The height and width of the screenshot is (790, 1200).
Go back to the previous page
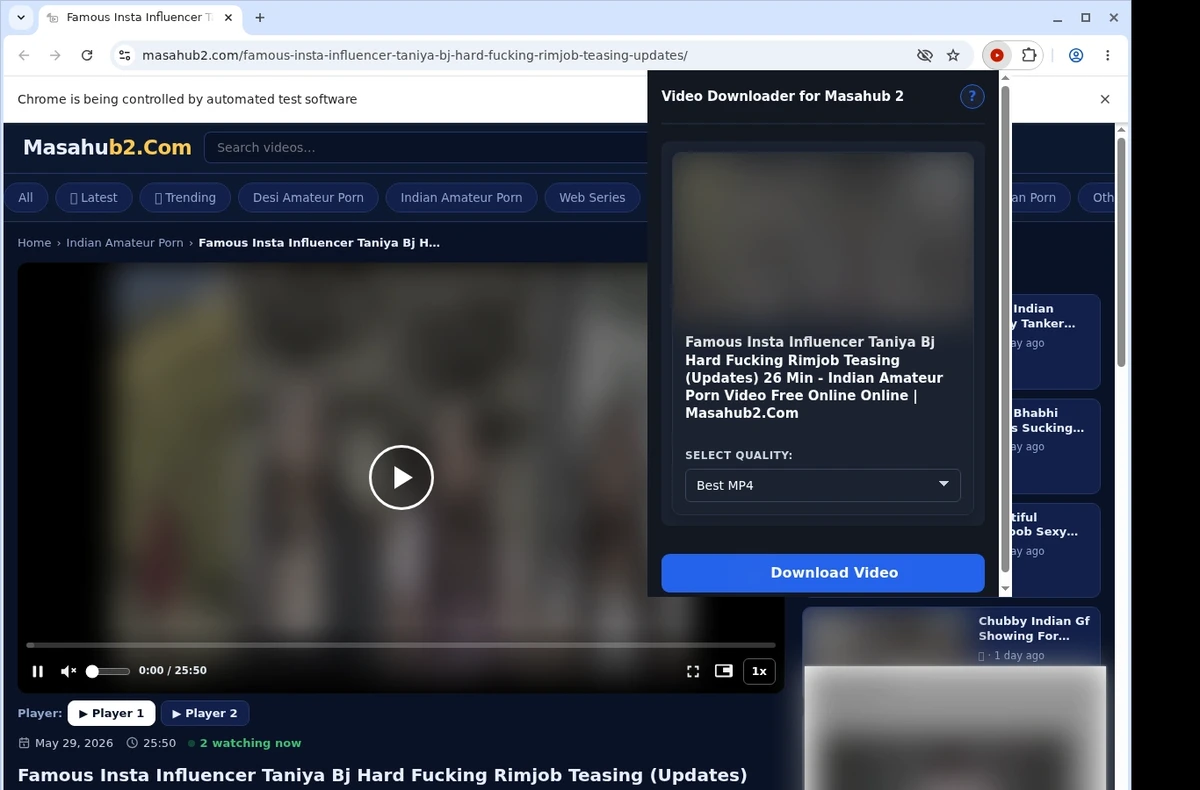24,56
